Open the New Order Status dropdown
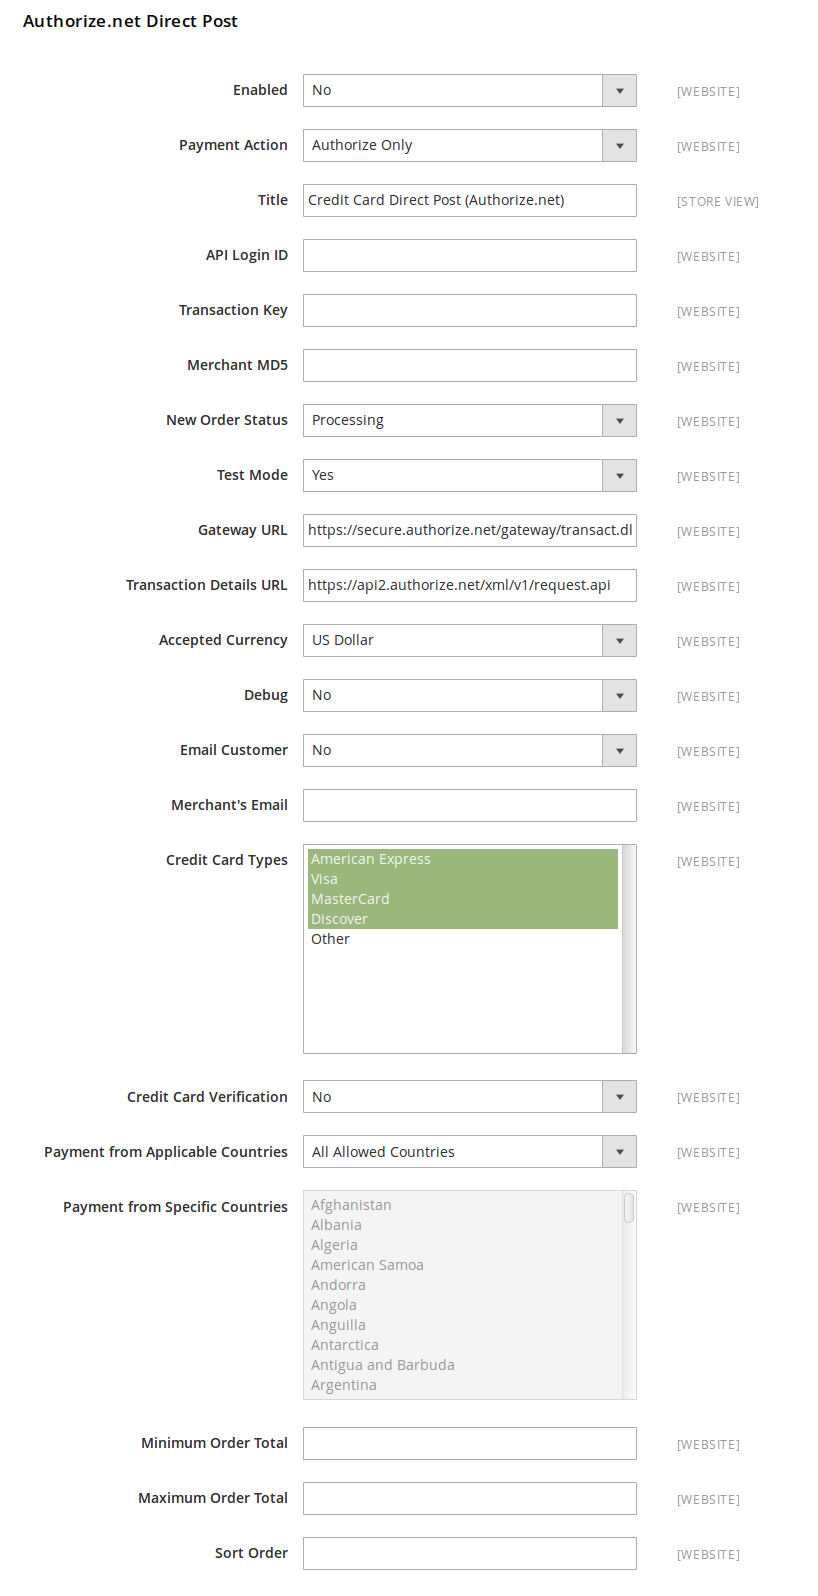Viewport: 818px width, 1596px height. tap(470, 420)
